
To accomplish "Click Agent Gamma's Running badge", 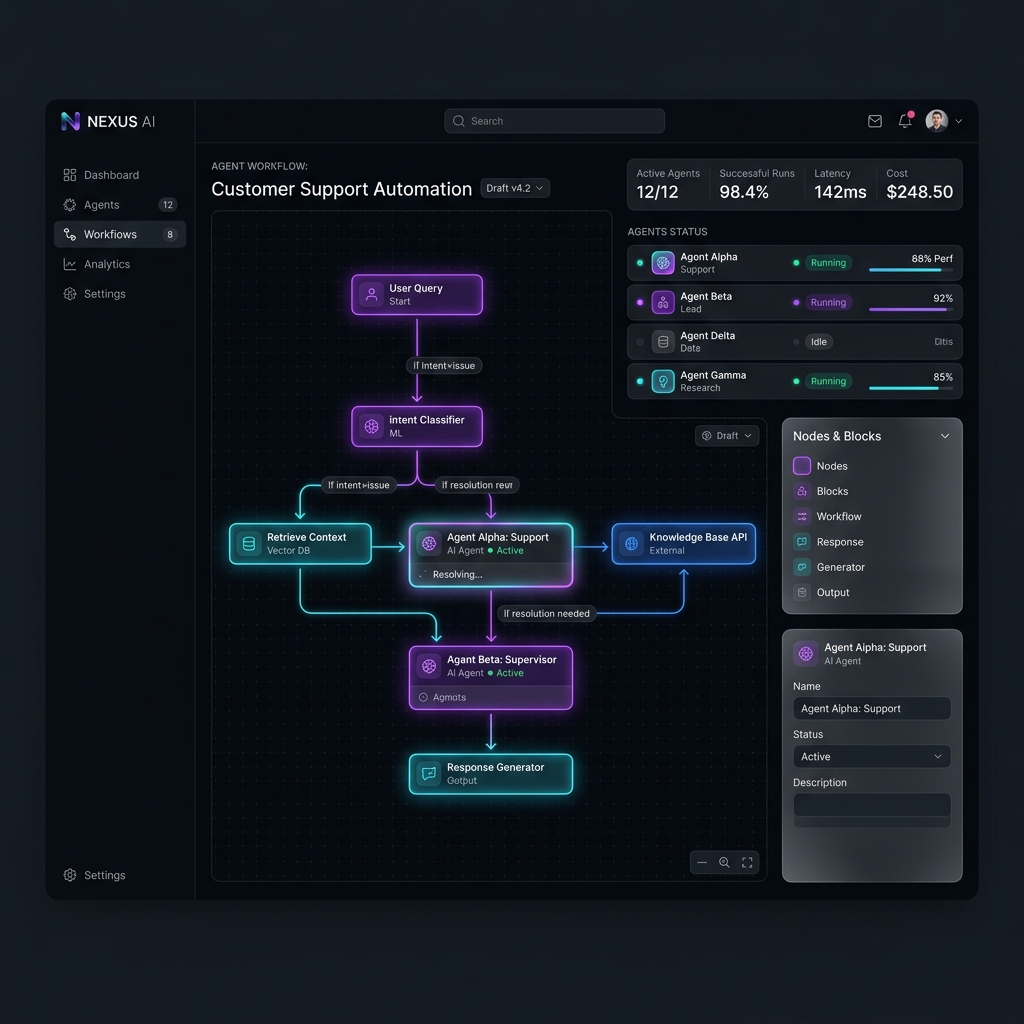I will tap(828, 381).
